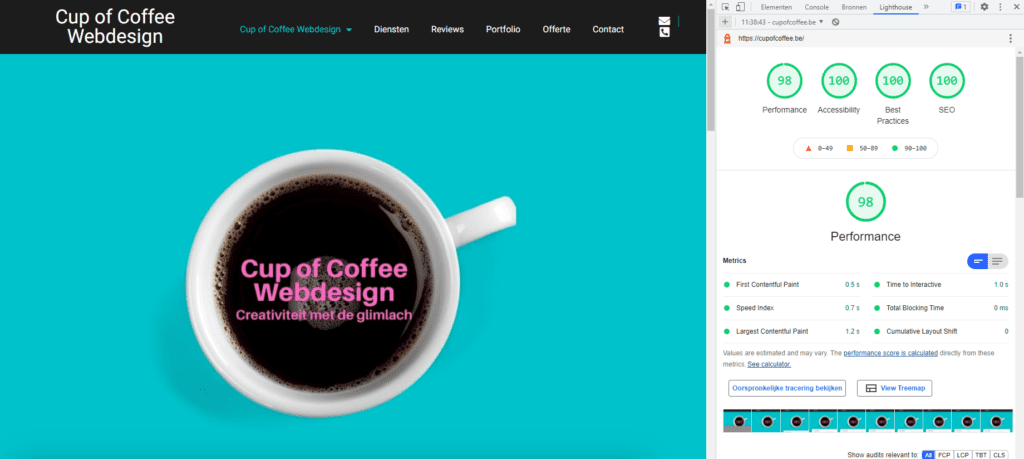This screenshot has width=1024, height=459.
Task: Open DevTools customize three-dot menu
Action: (1000, 7)
